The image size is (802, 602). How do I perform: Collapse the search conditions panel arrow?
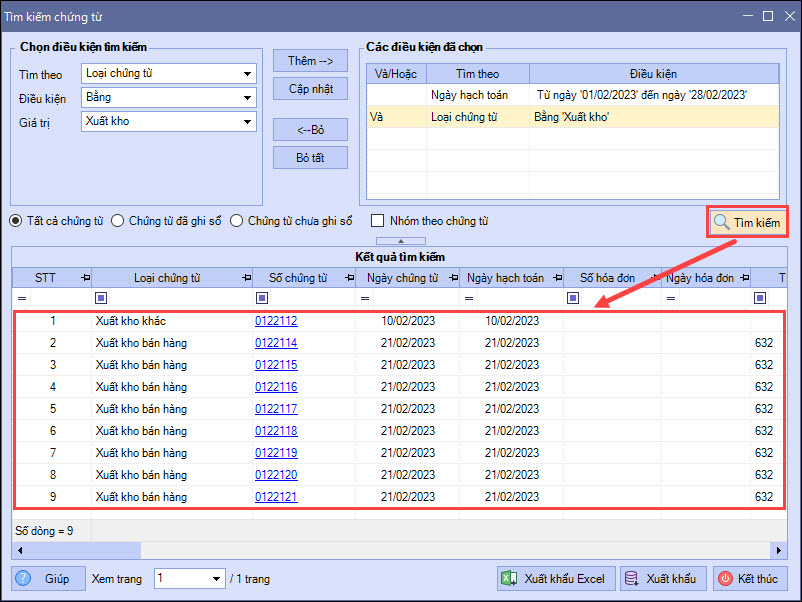(398, 241)
